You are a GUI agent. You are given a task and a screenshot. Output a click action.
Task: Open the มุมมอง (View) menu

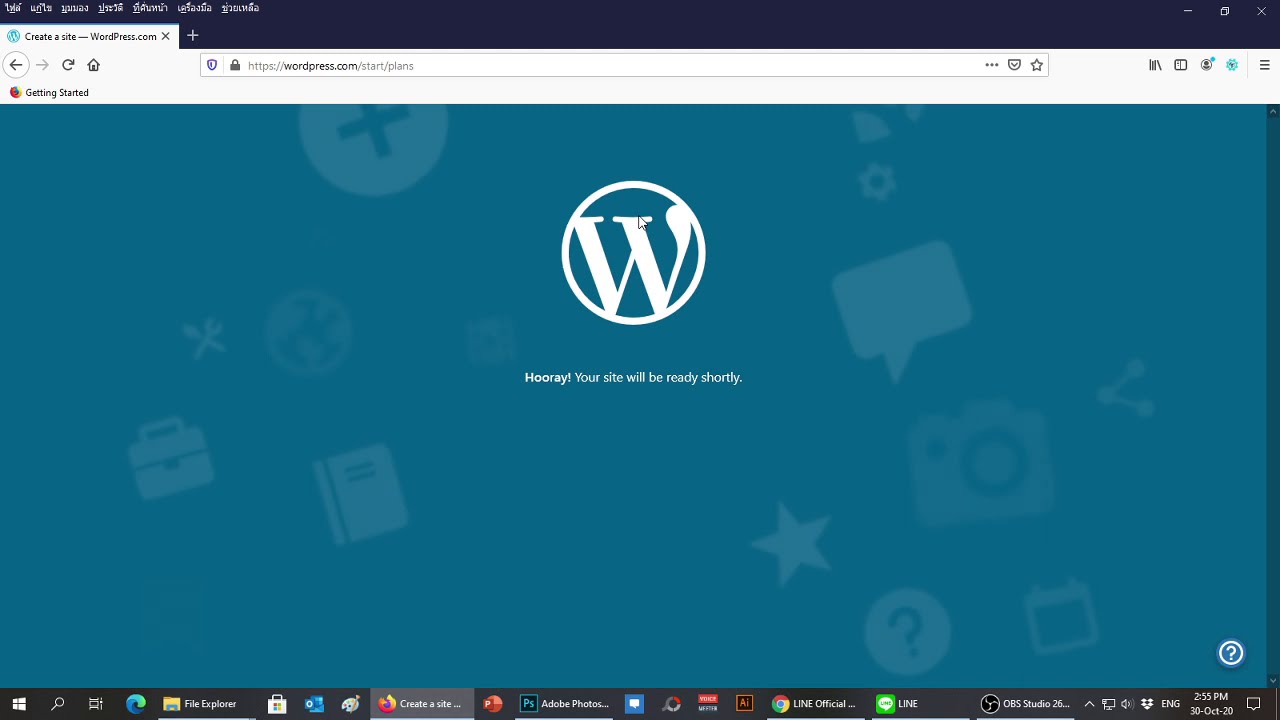(75, 8)
